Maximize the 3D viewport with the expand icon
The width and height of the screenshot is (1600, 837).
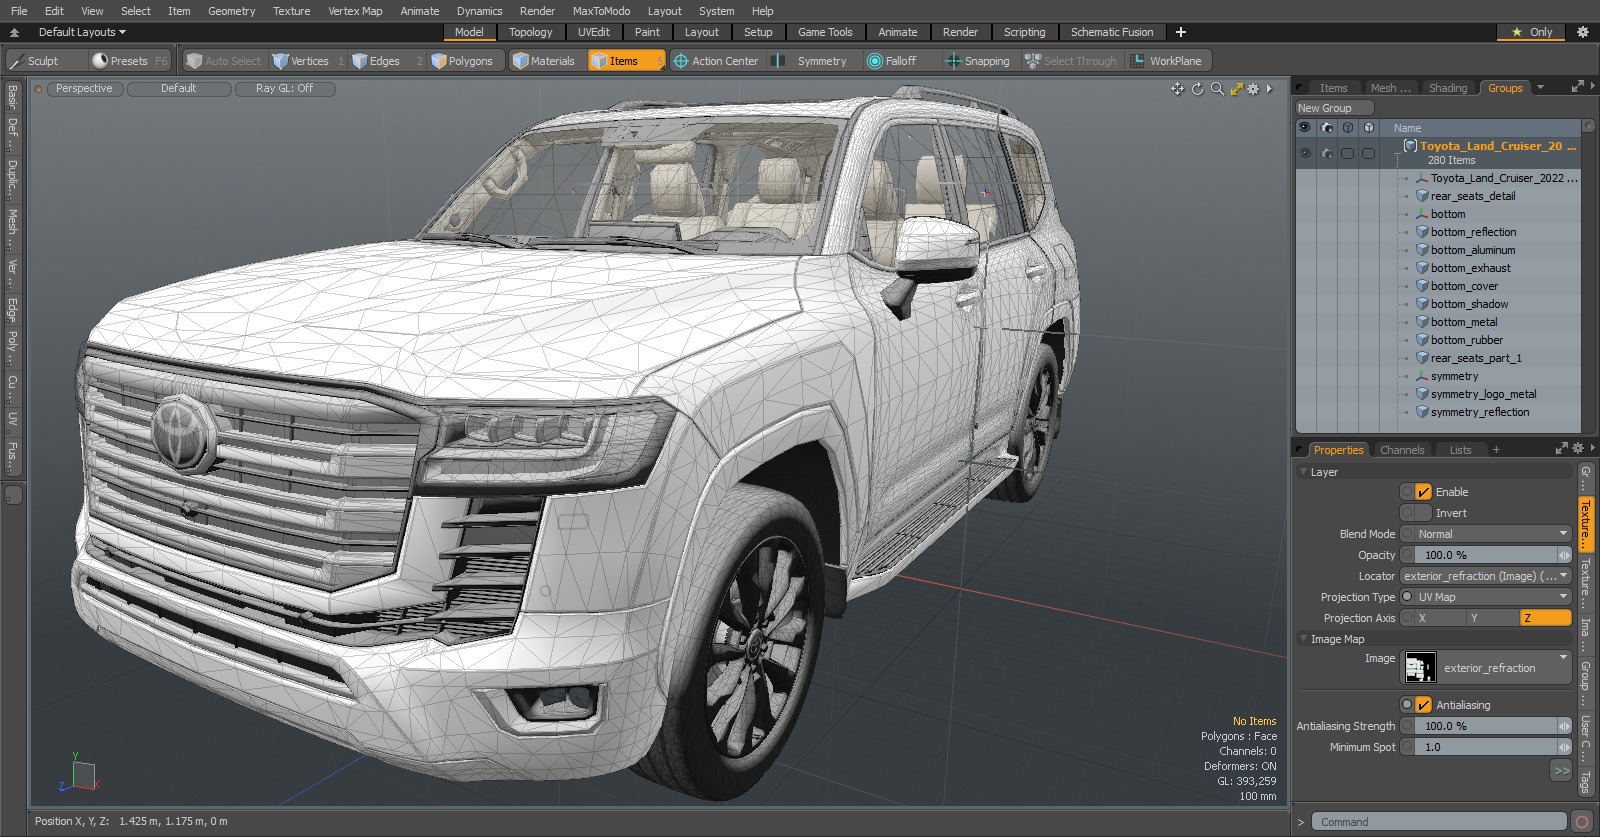click(x=1236, y=89)
